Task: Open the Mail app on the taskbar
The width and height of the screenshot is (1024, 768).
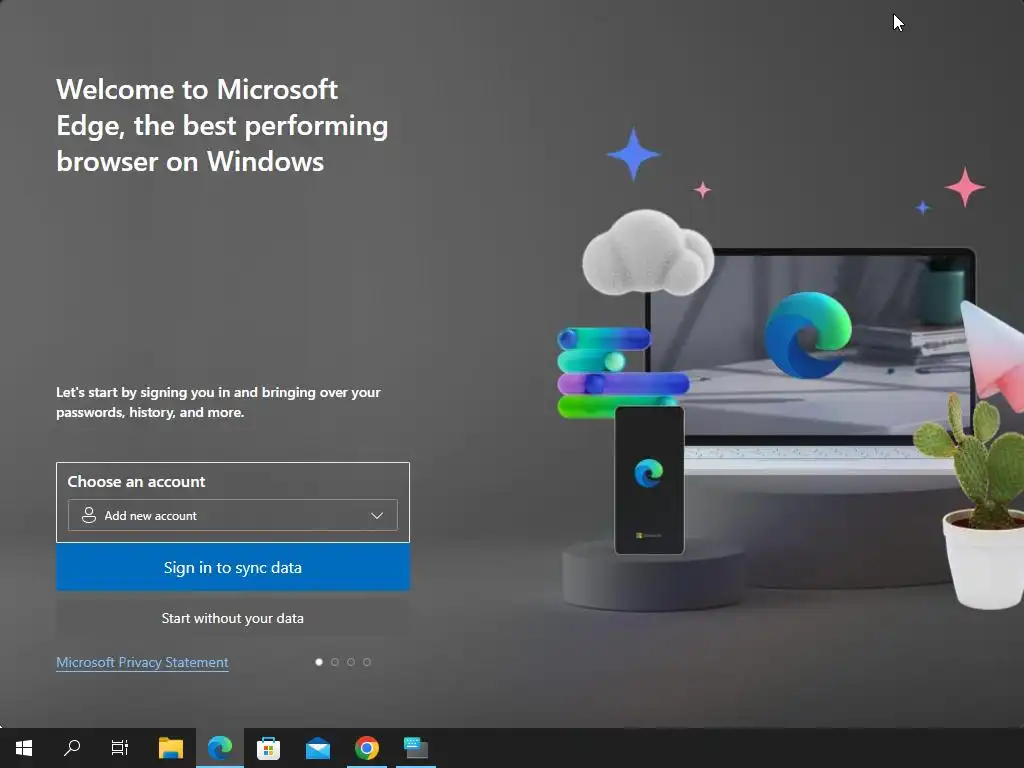Action: [x=318, y=748]
